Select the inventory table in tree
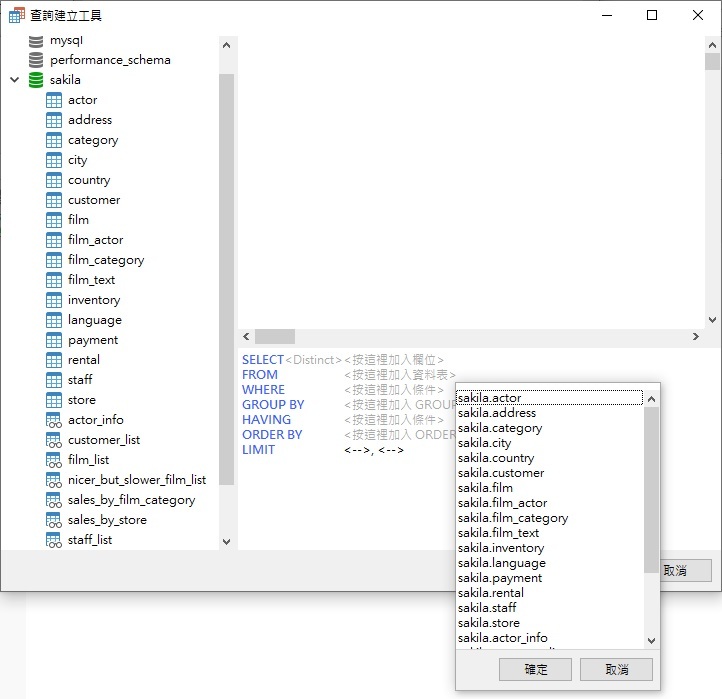 (93, 300)
